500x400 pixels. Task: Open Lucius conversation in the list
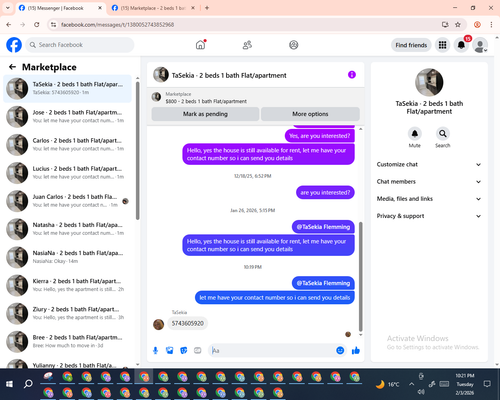pos(68,173)
